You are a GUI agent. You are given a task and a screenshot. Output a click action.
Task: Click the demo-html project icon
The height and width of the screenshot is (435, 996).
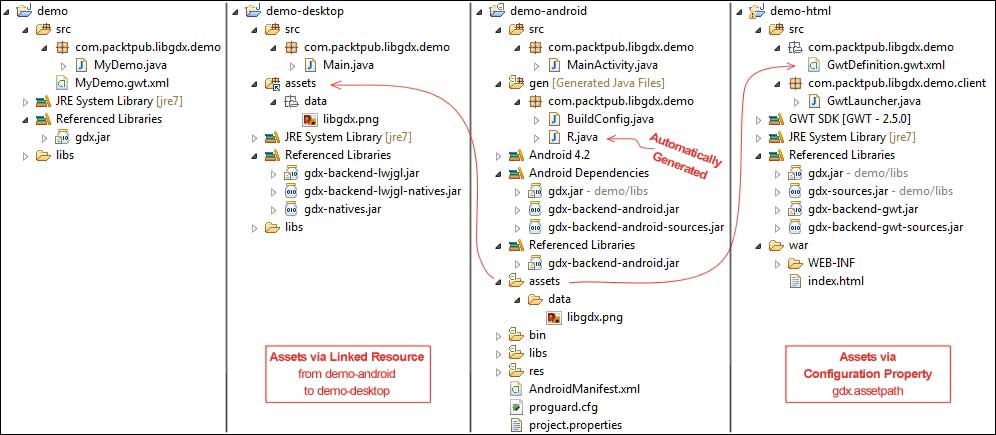point(757,10)
